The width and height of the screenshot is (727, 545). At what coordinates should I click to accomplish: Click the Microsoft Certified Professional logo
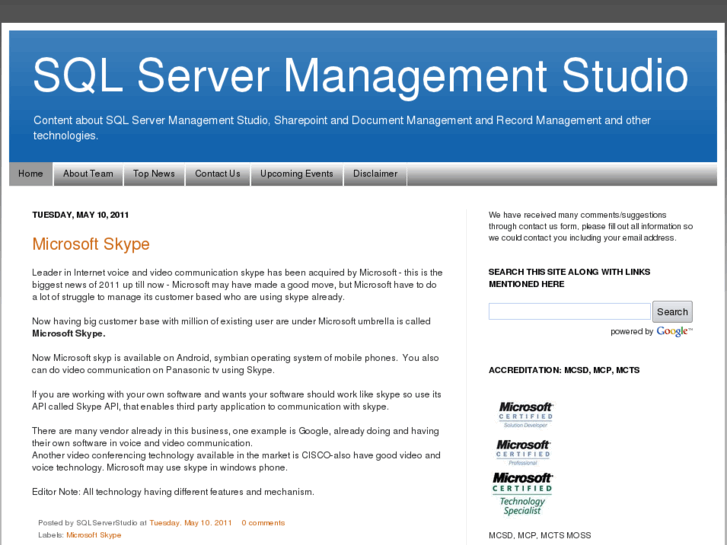click(x=523, y=452)
